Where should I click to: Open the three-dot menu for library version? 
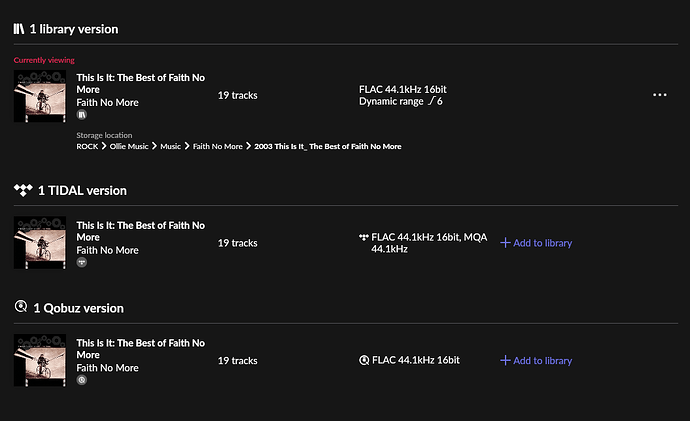tap(659, 95)
